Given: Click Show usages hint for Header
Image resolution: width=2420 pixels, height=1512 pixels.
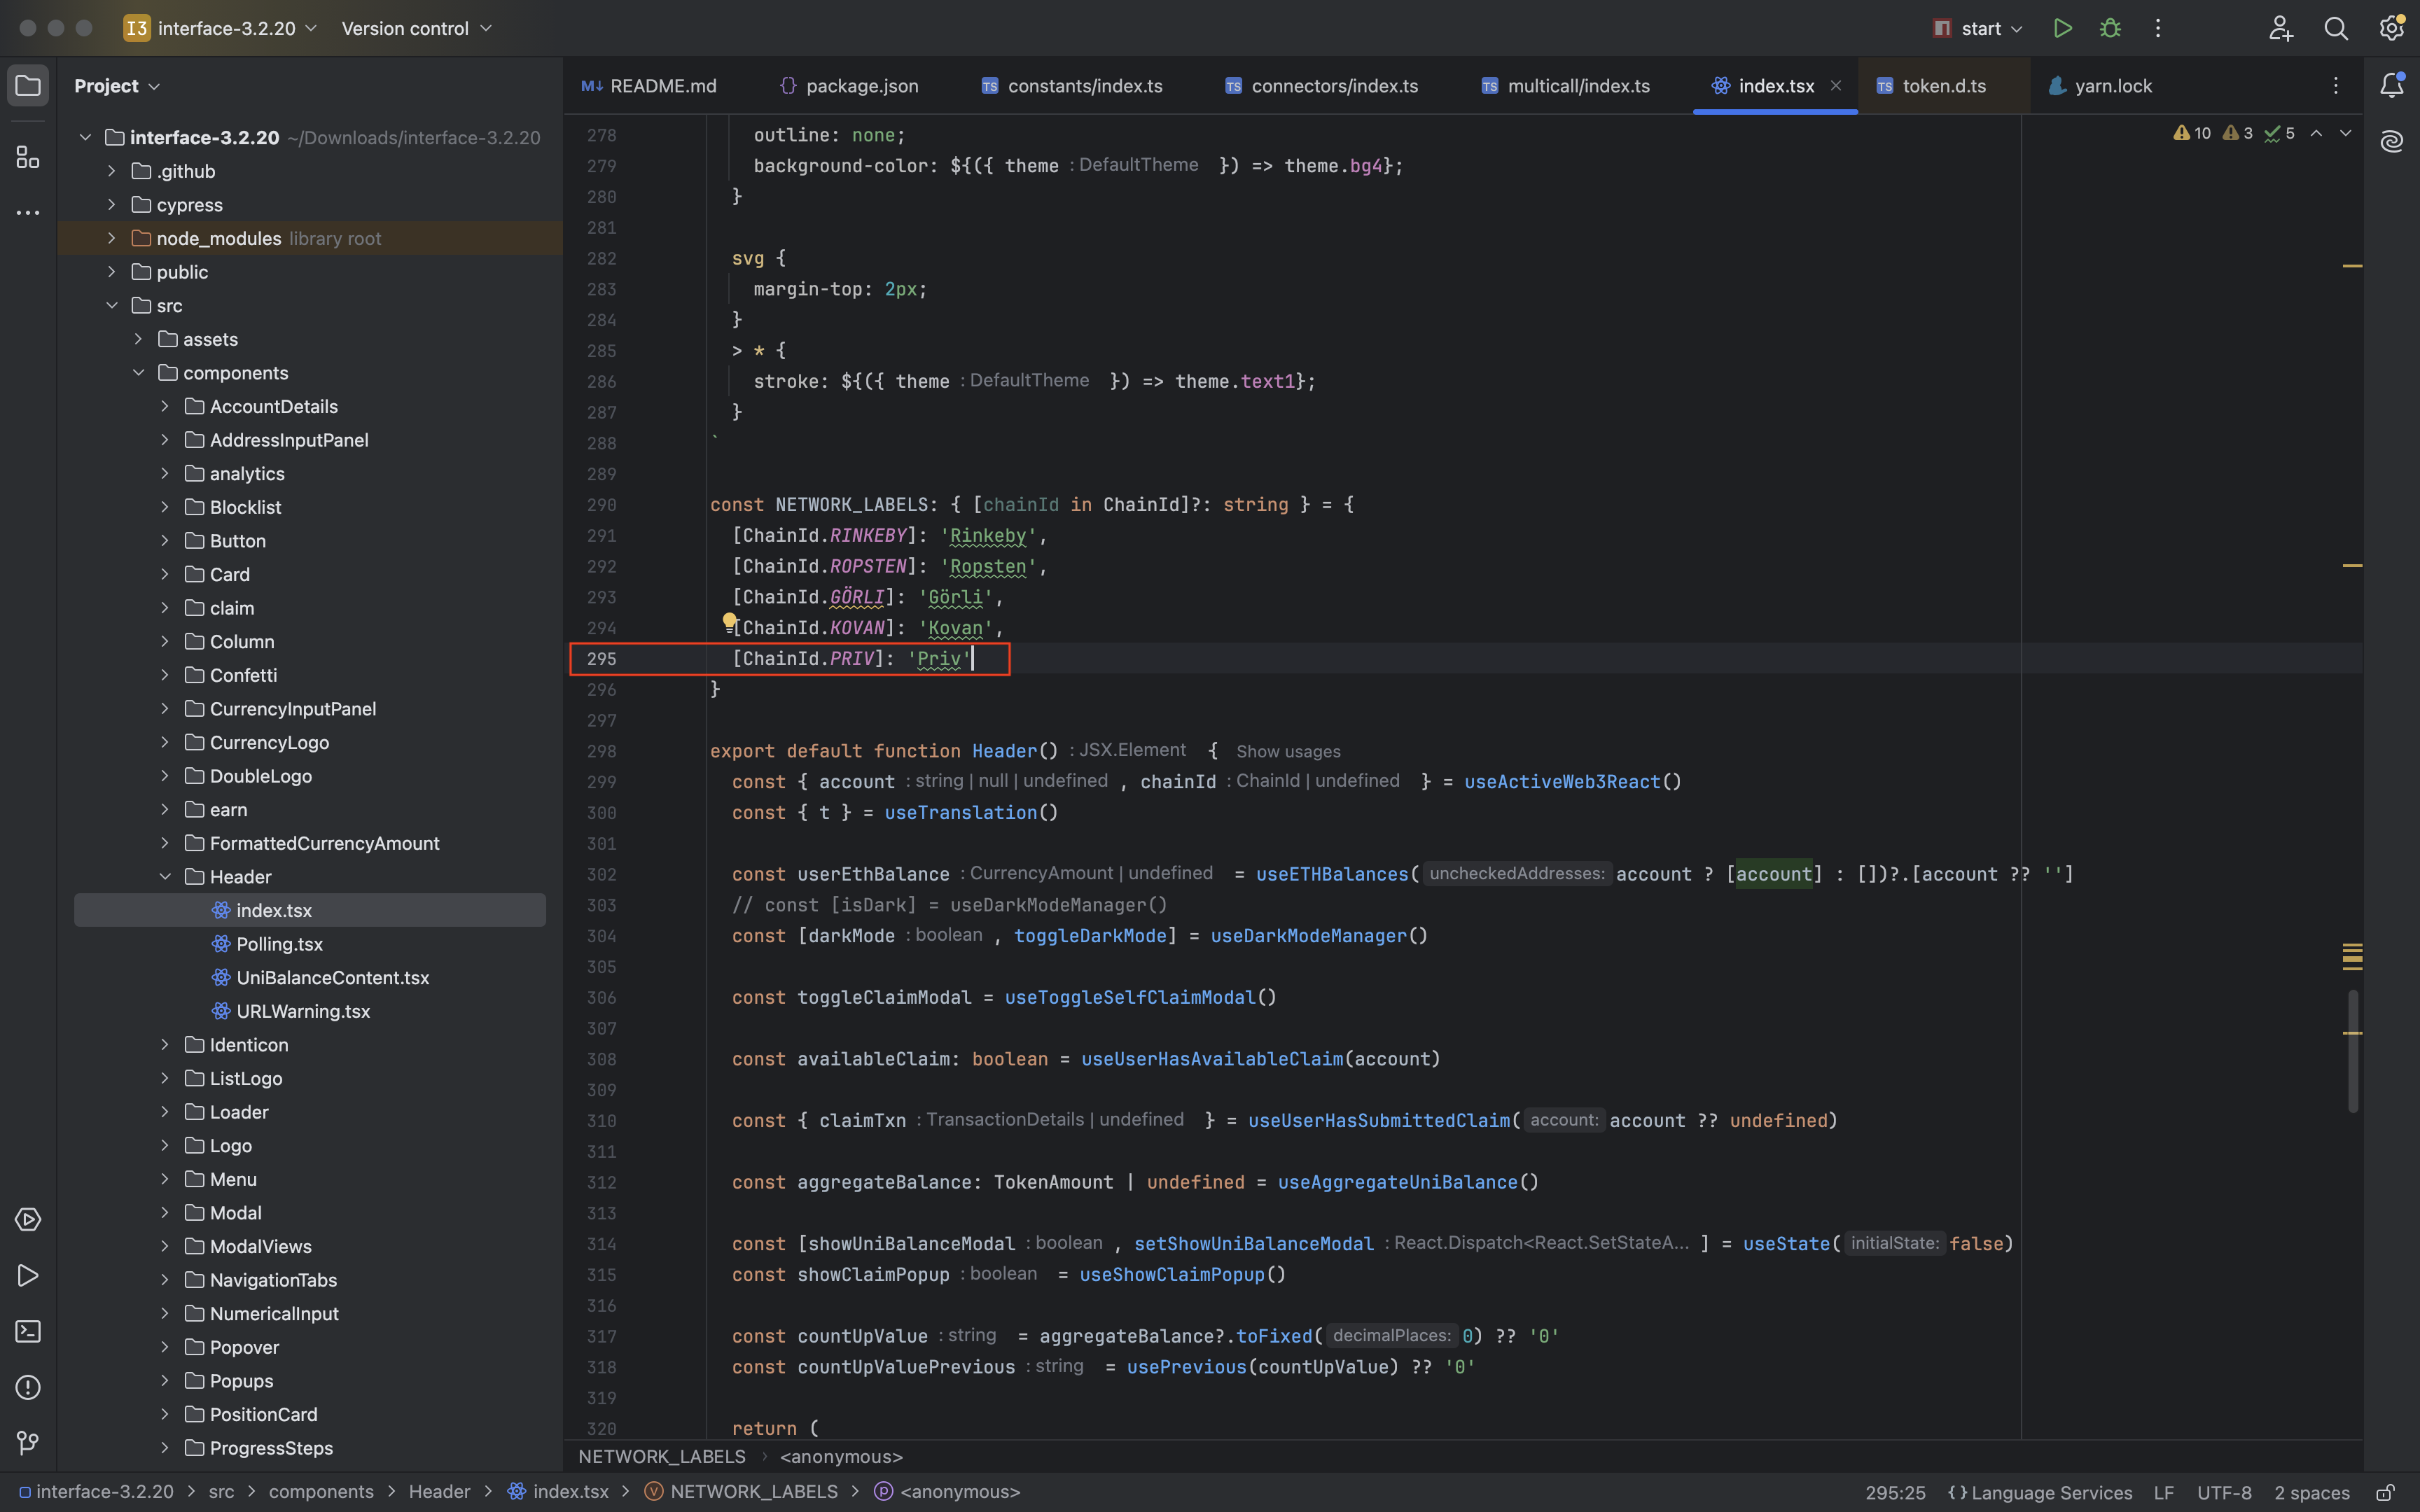Looking at the screenshot, I should click(x=1288, y=751).
